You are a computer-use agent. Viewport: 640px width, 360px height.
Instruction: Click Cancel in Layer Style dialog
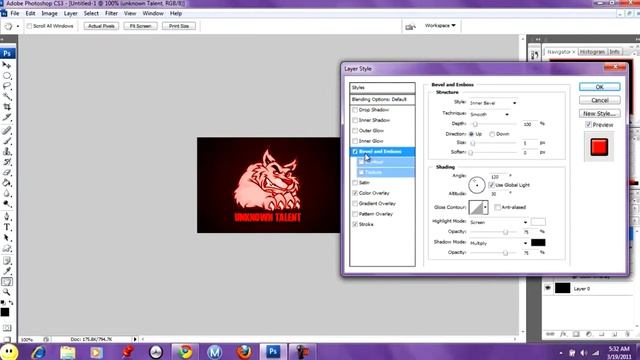599,100
